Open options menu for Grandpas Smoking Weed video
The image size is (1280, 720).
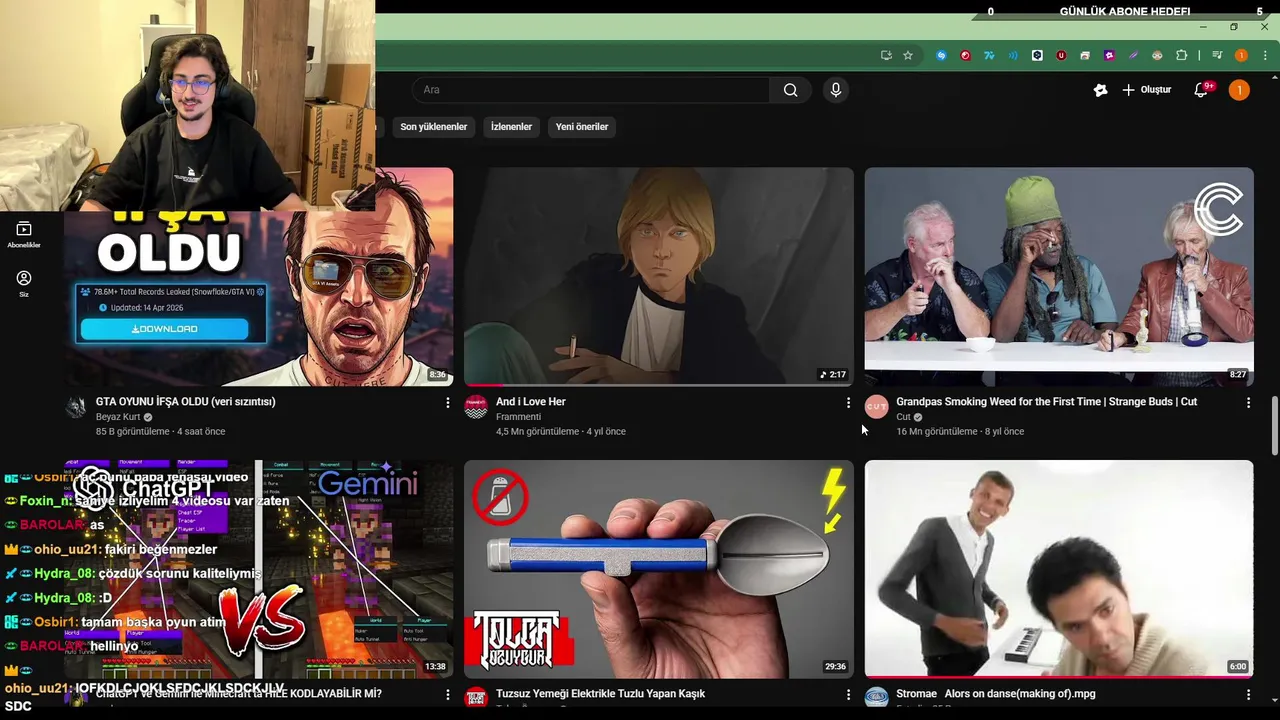point(1248,402)
